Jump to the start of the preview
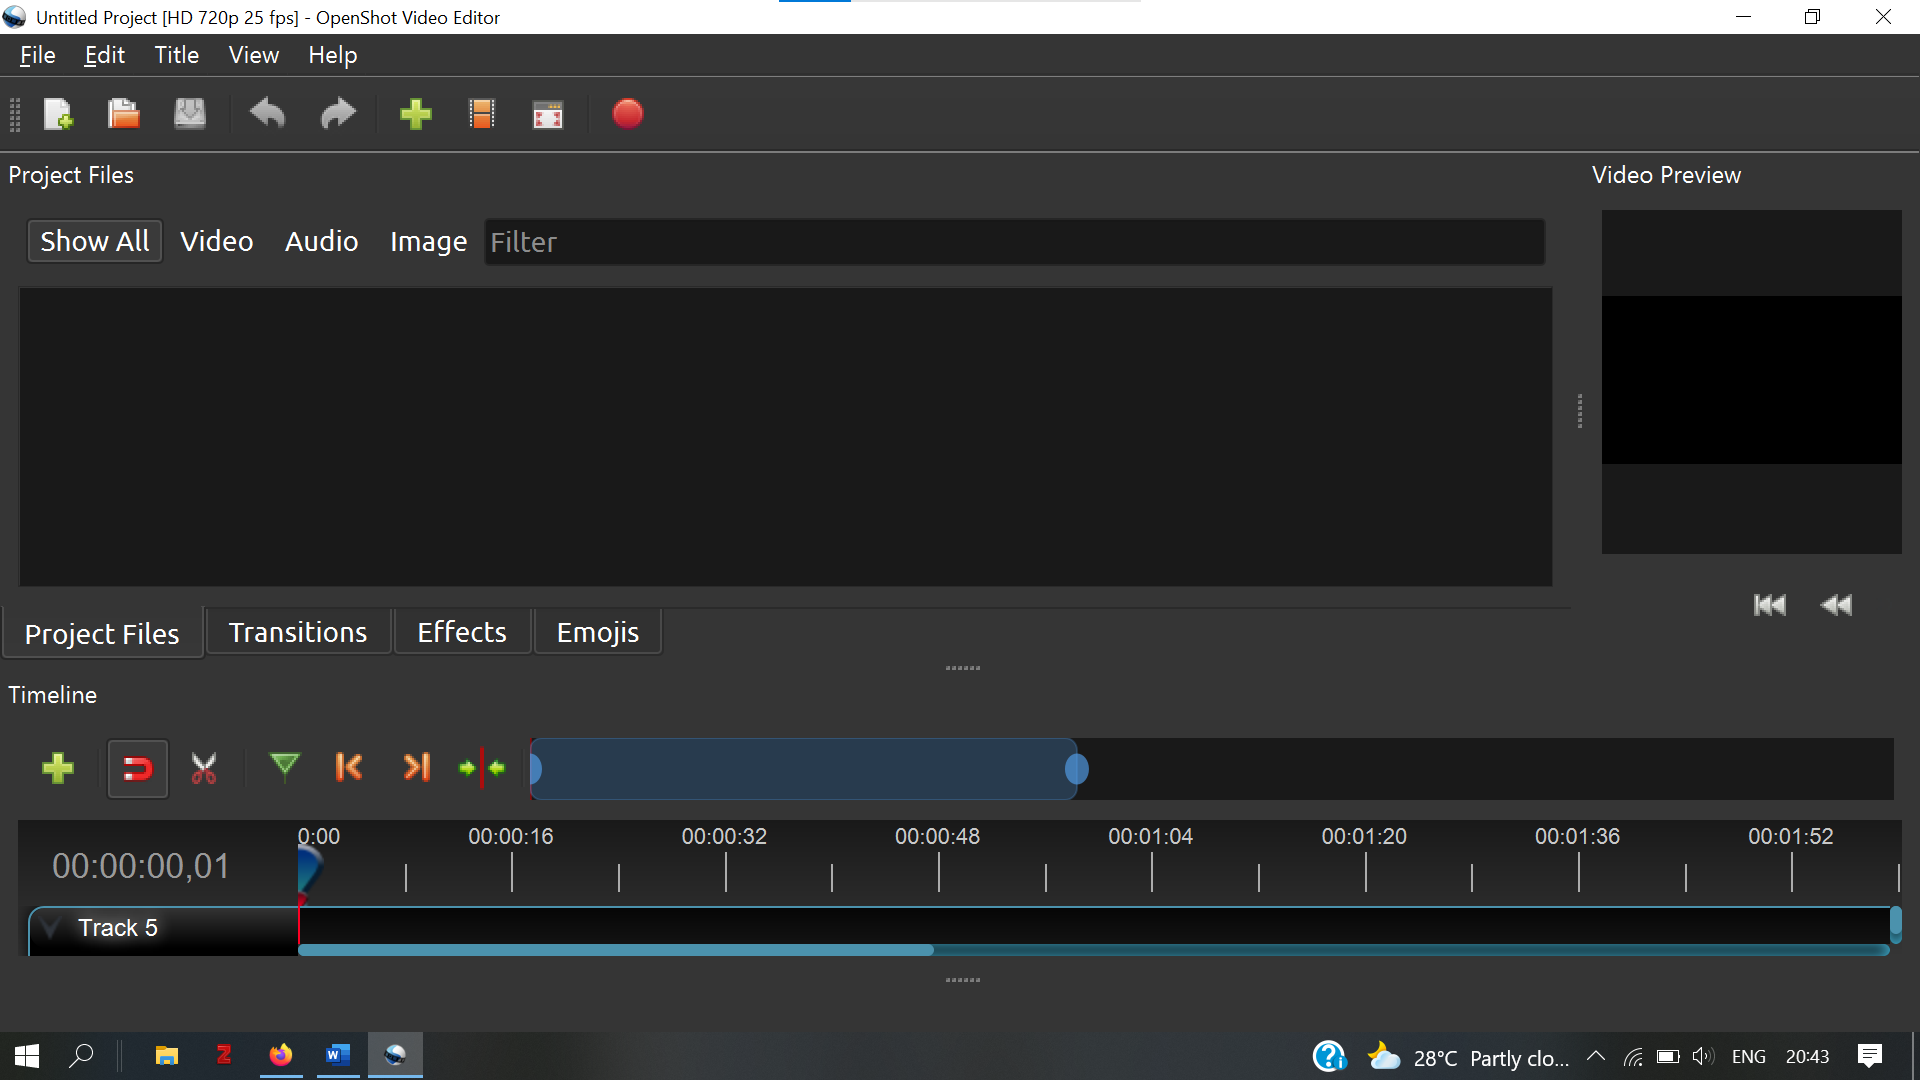1920x1080 pixels. (x=1769, y=604)
